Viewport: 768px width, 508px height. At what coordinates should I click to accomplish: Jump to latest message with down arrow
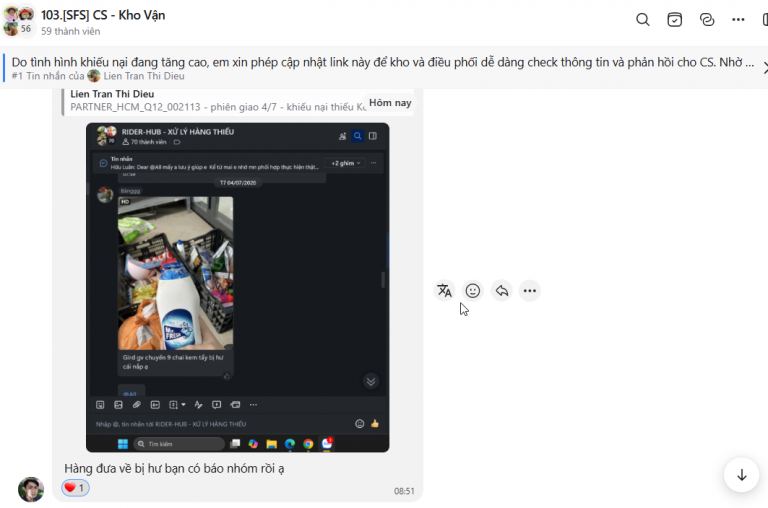coord(742,475)
